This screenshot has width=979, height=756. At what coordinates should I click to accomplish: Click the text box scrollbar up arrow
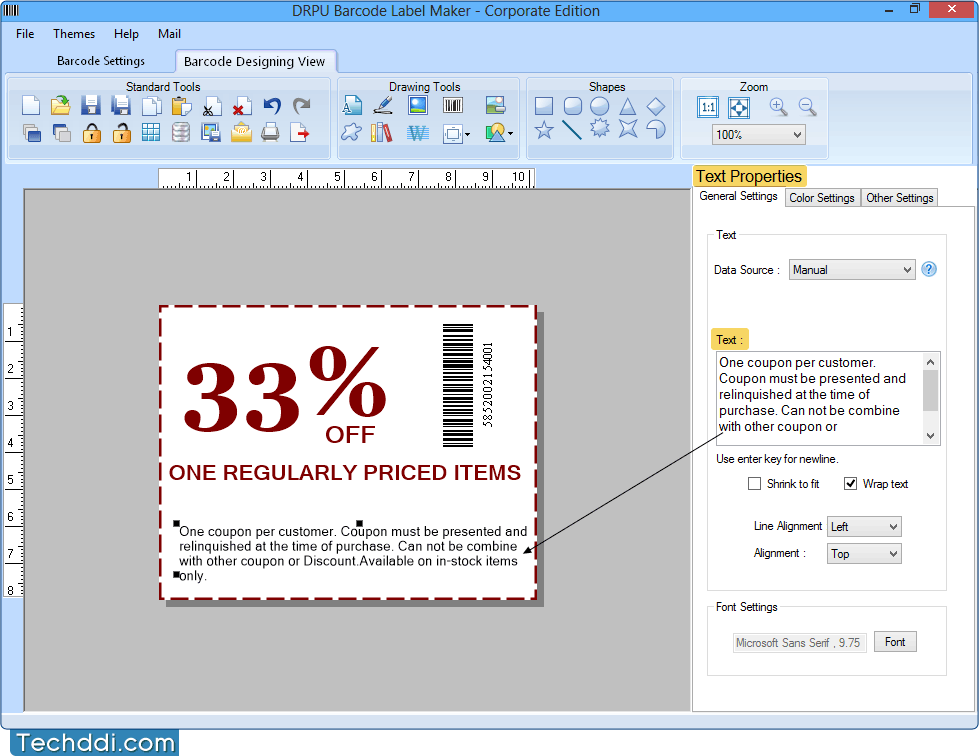(x=930, y=361)
